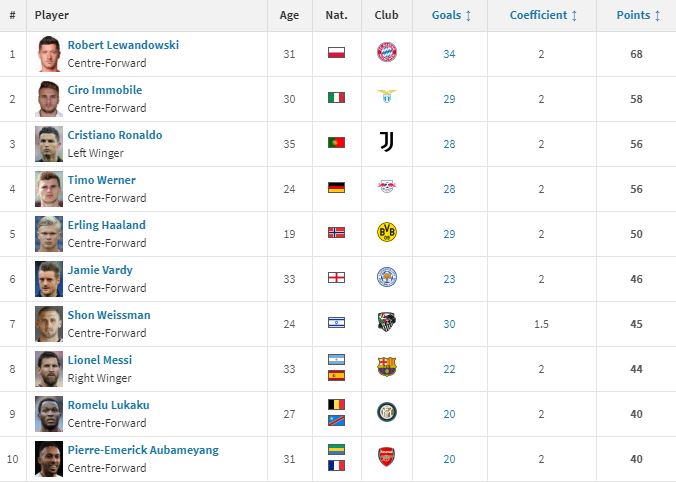676x482 pixels.
Task: Click Jamie Vardy's player photo
Action: pos(49,279)
